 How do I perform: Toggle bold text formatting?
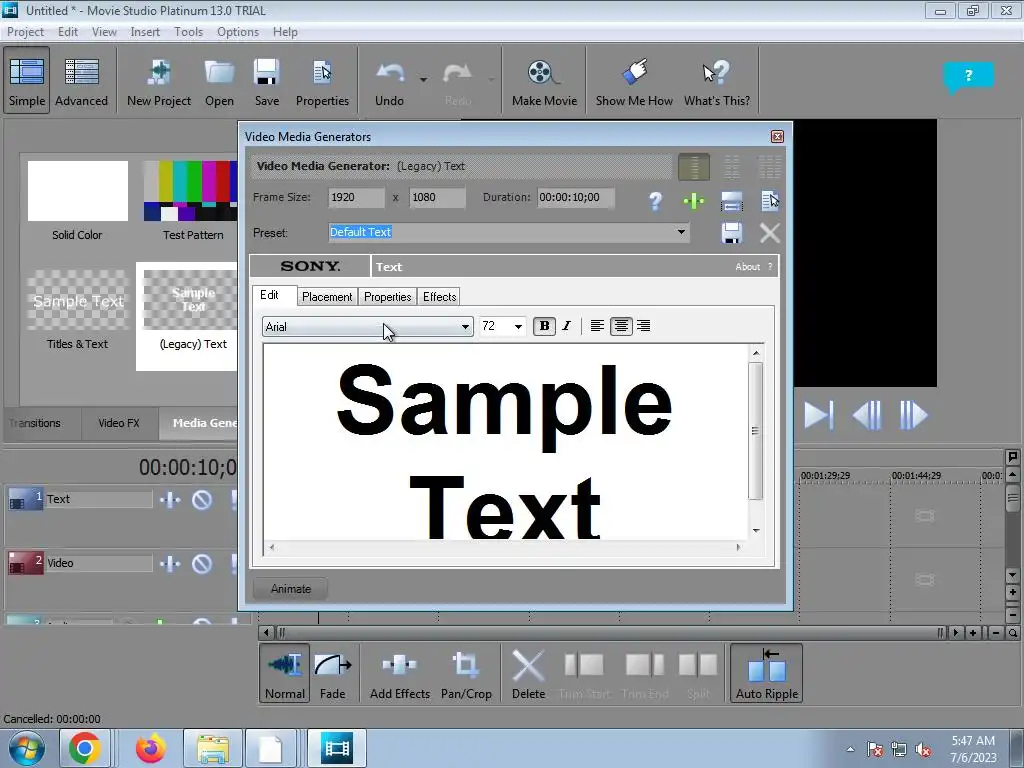coord(544,326)
